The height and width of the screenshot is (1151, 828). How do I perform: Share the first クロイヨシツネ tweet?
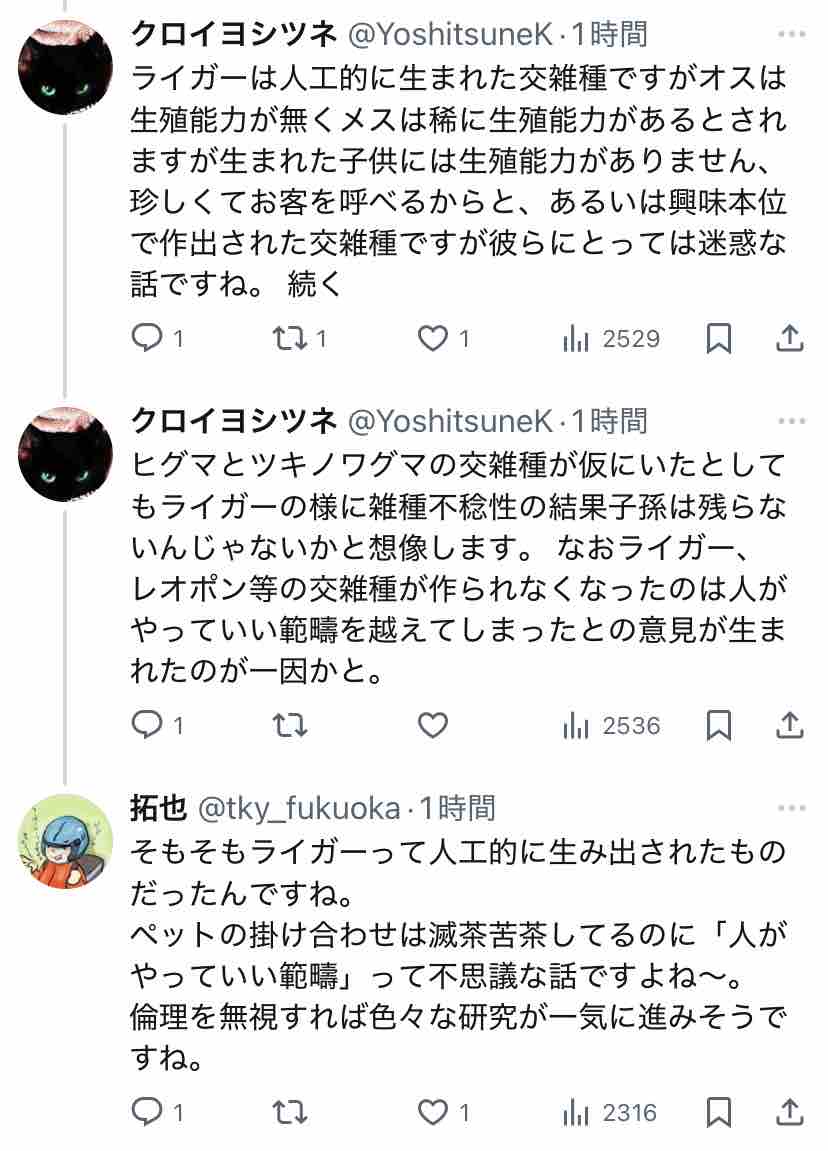click(x=790, y=338)
